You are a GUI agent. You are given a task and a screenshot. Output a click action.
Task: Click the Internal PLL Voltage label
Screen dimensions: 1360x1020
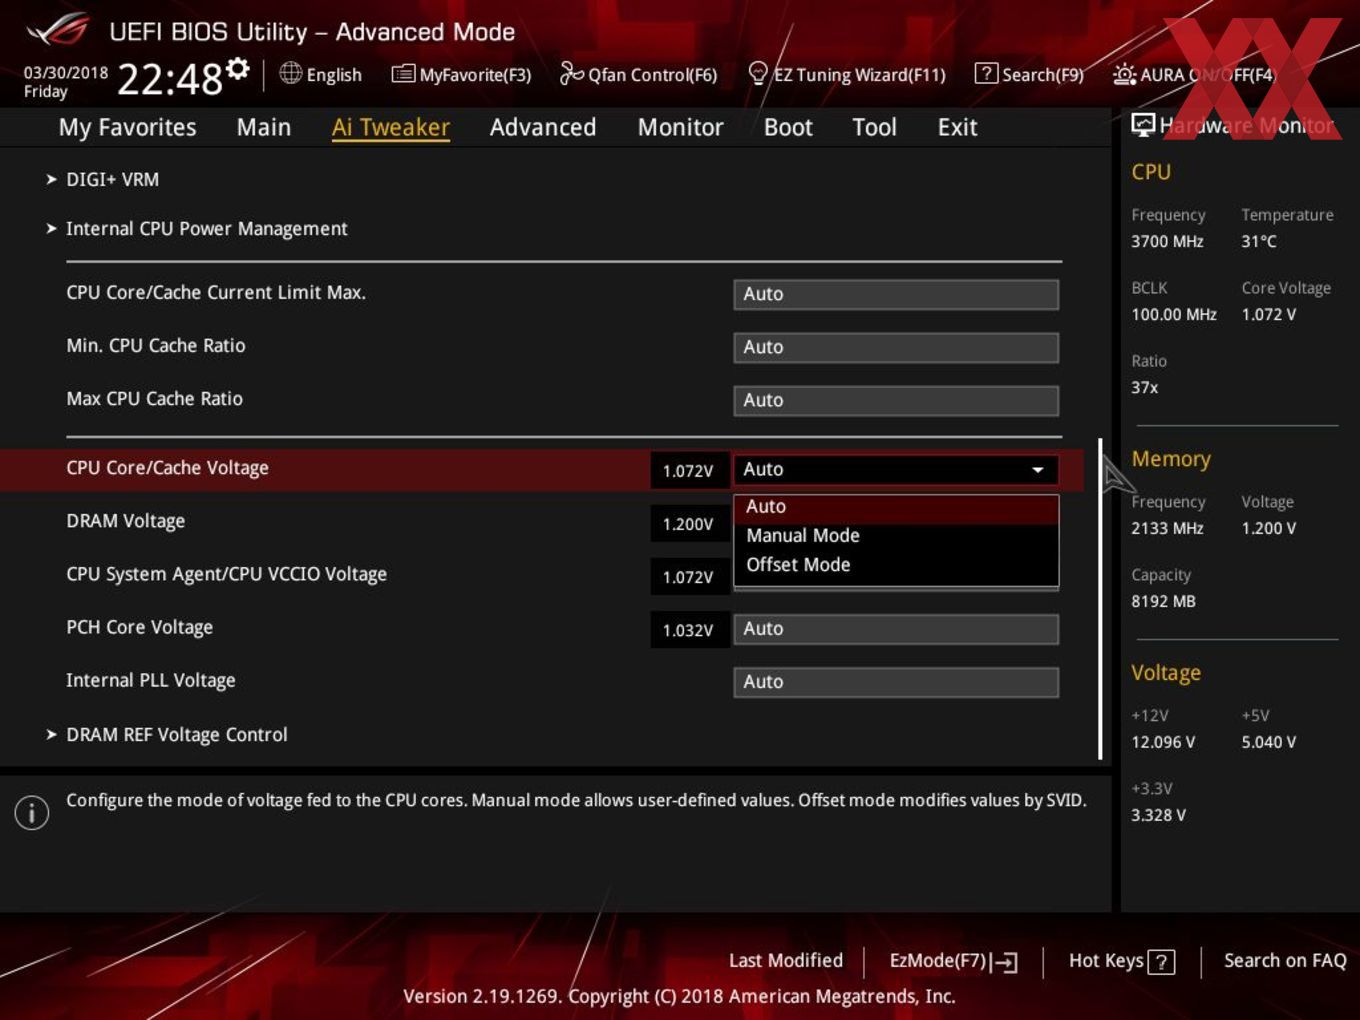(151, 680)
